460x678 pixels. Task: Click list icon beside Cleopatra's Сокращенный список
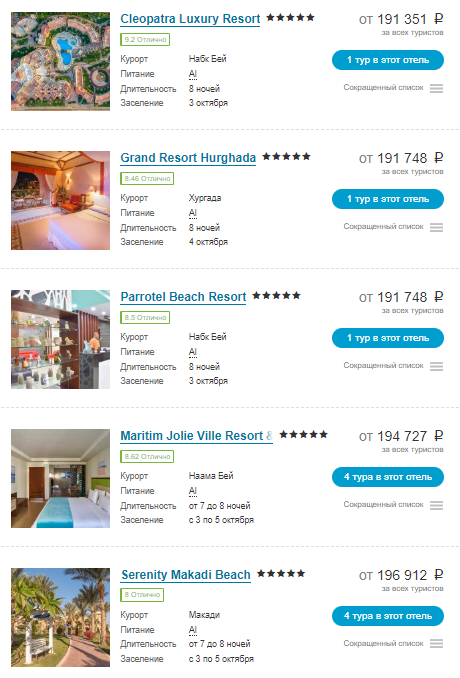click(436, 88)
